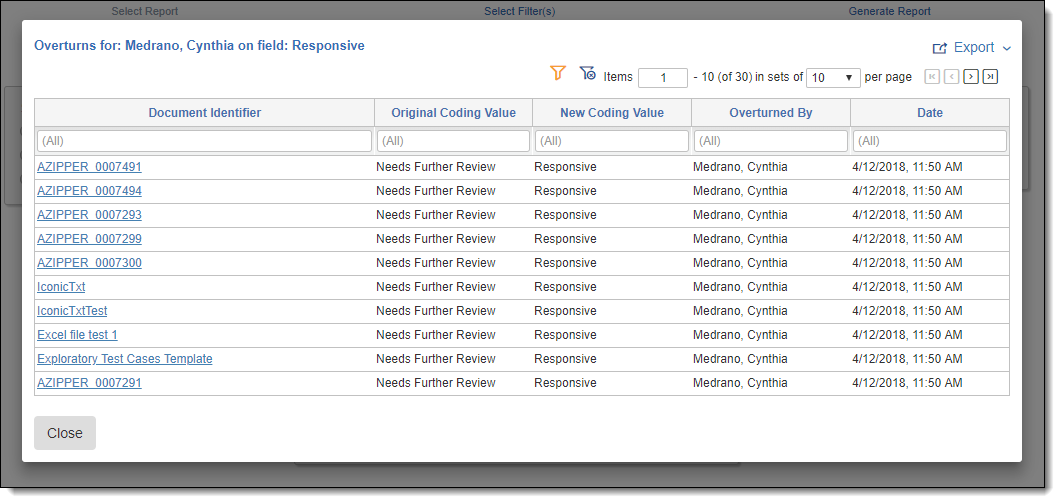Go to the next page of results
Image resolution: width=1060 pixels, height=503 pixels.
coord(970,77)
